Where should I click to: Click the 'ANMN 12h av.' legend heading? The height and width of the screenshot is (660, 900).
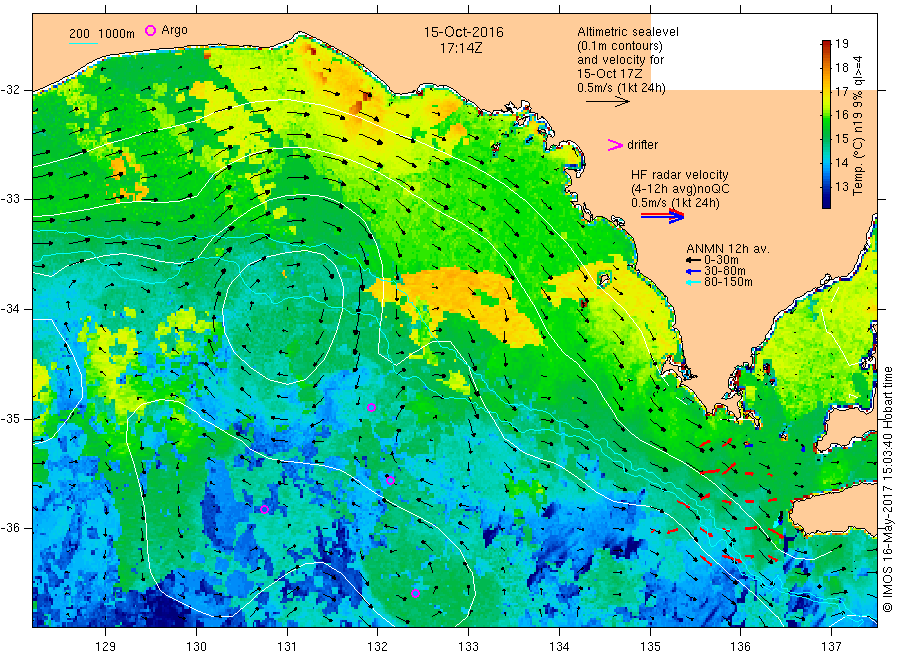click(728, 249)
